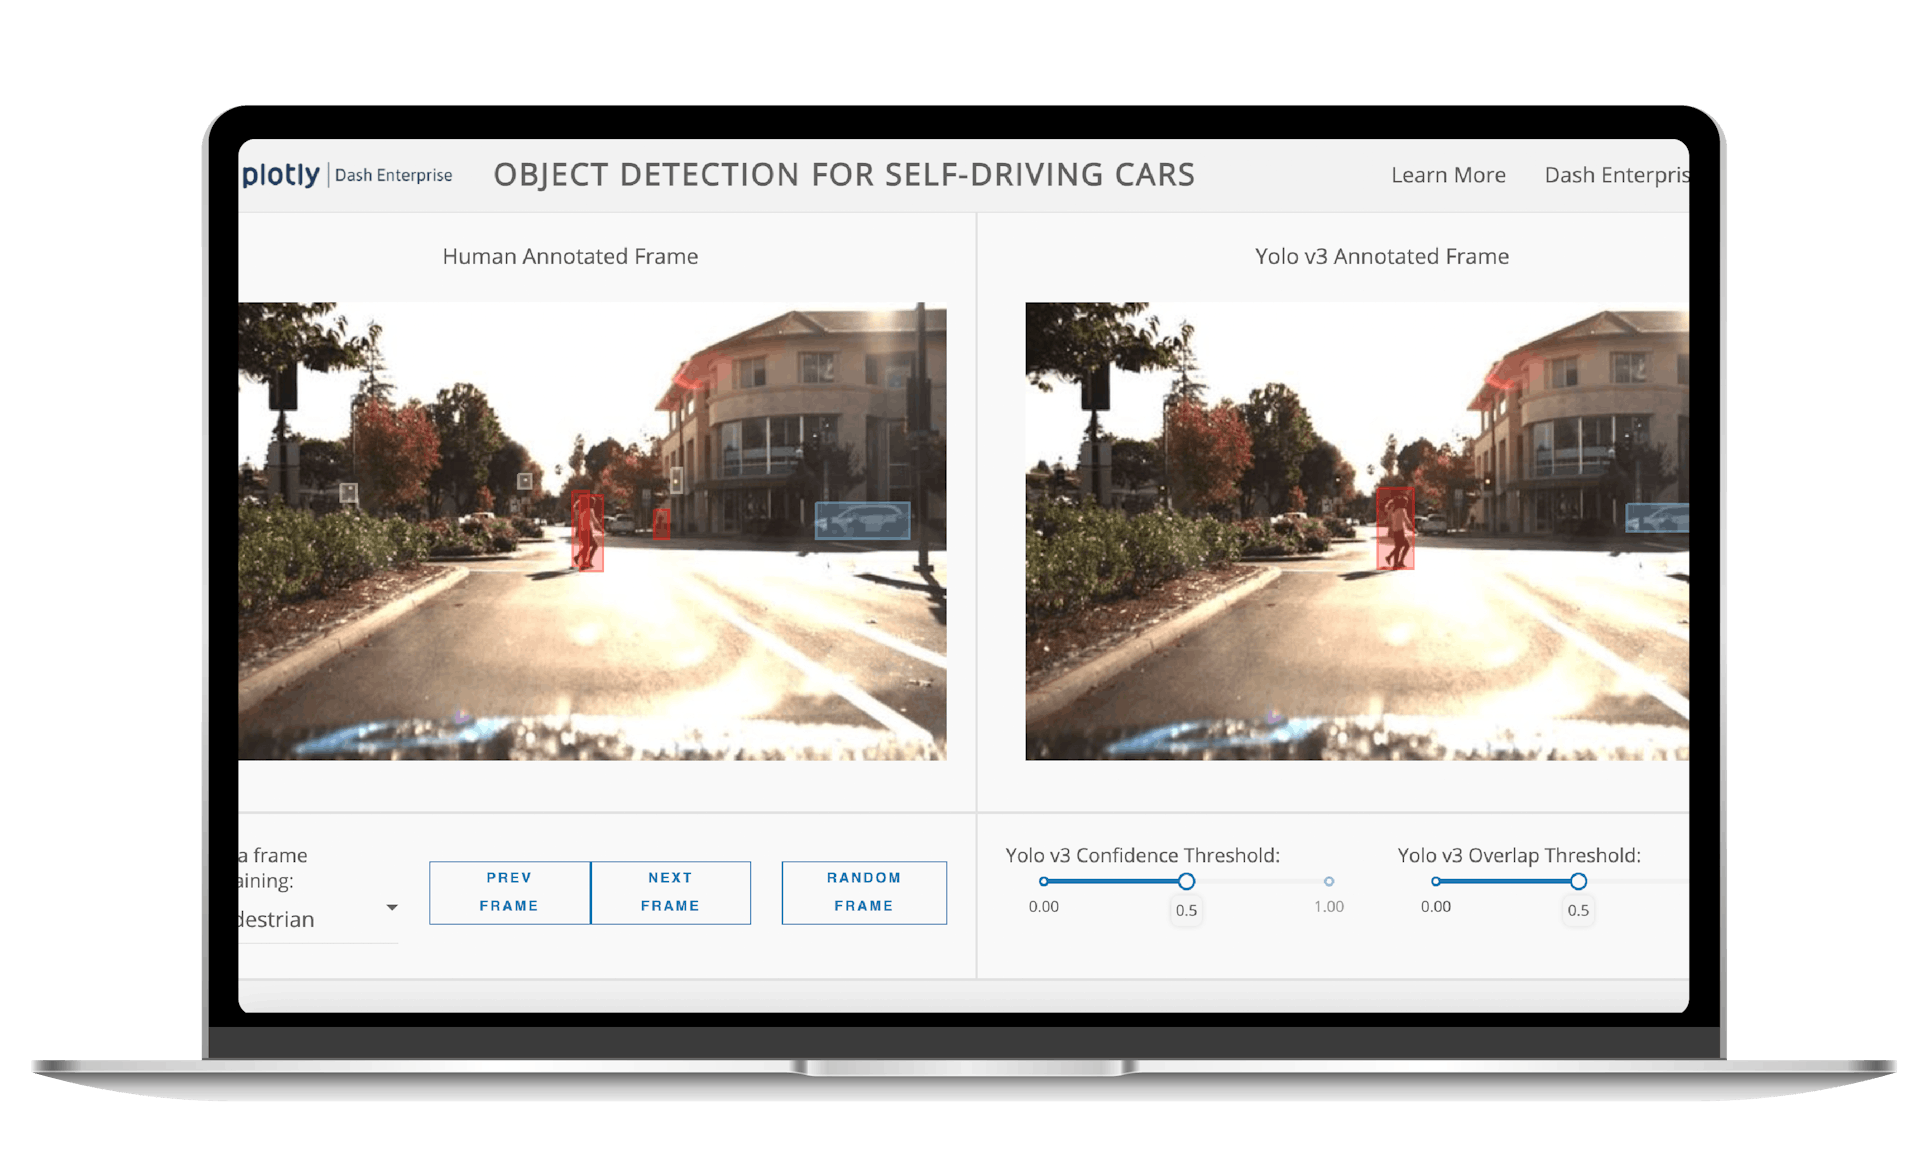The image size is (1920, 1172).
Task: Advance to the next frame
Action: [x=670, y=892]
